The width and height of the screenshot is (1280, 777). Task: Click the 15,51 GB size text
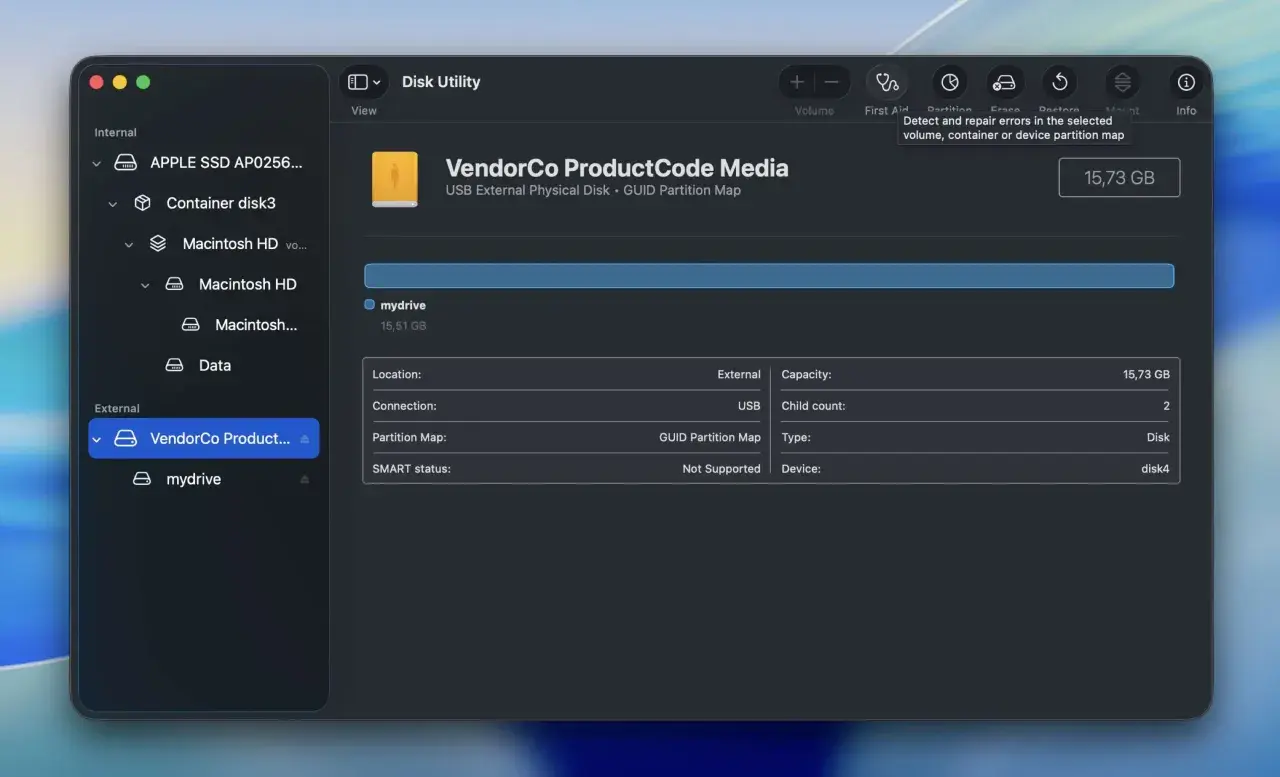click(x=403, y=326)
